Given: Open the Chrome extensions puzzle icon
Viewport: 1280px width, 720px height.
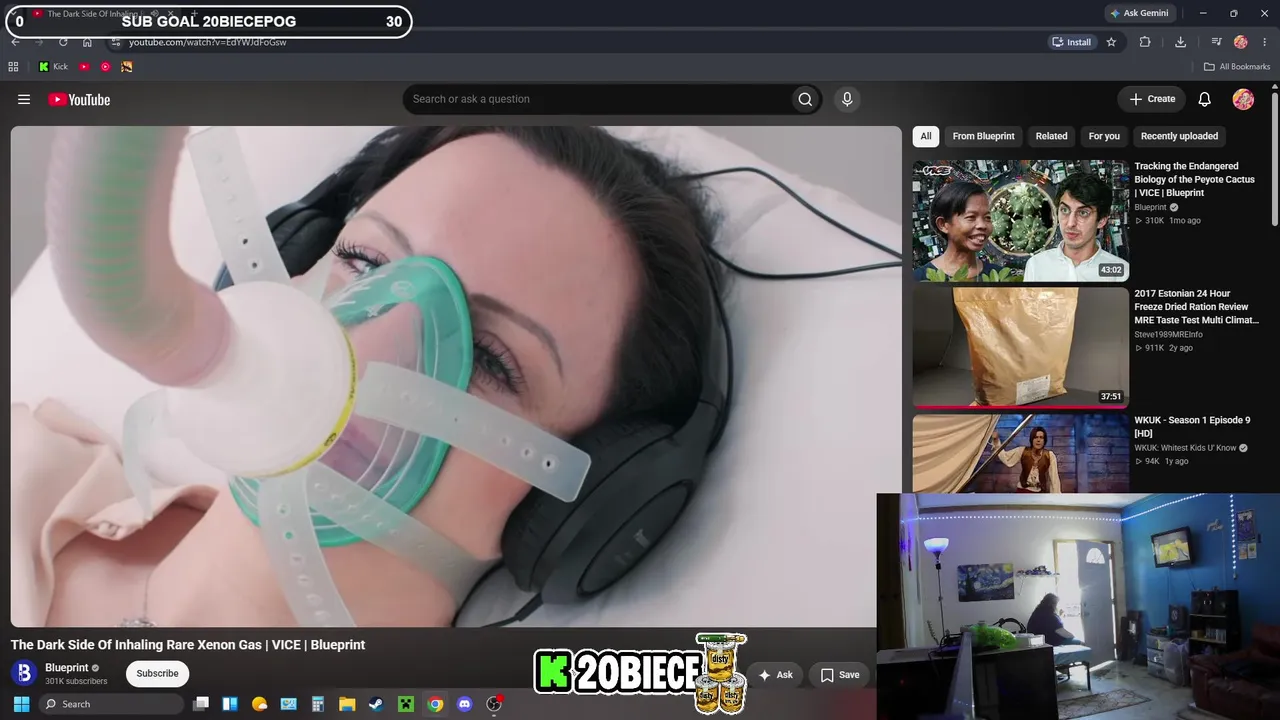Looking at the screenshot, I should tap(1145, 42).
